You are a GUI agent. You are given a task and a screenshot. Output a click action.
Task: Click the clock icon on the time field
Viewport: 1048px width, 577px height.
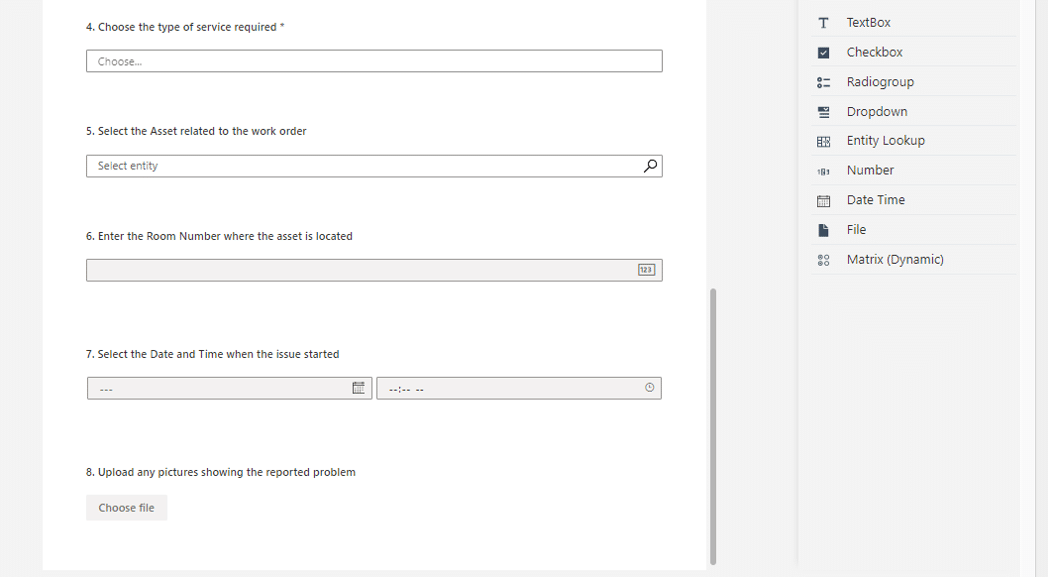[648, 388]
